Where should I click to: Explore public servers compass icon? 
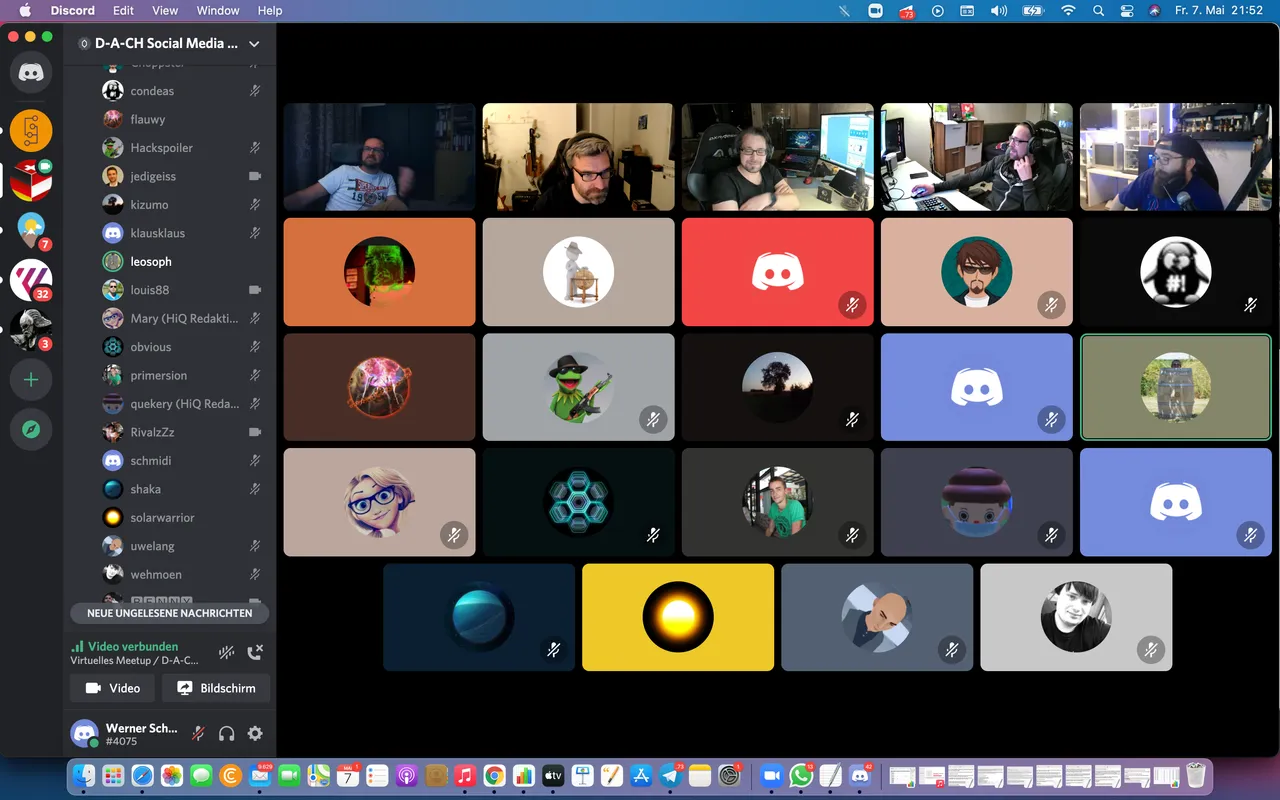pyautogui.click(x=31, y=429)
